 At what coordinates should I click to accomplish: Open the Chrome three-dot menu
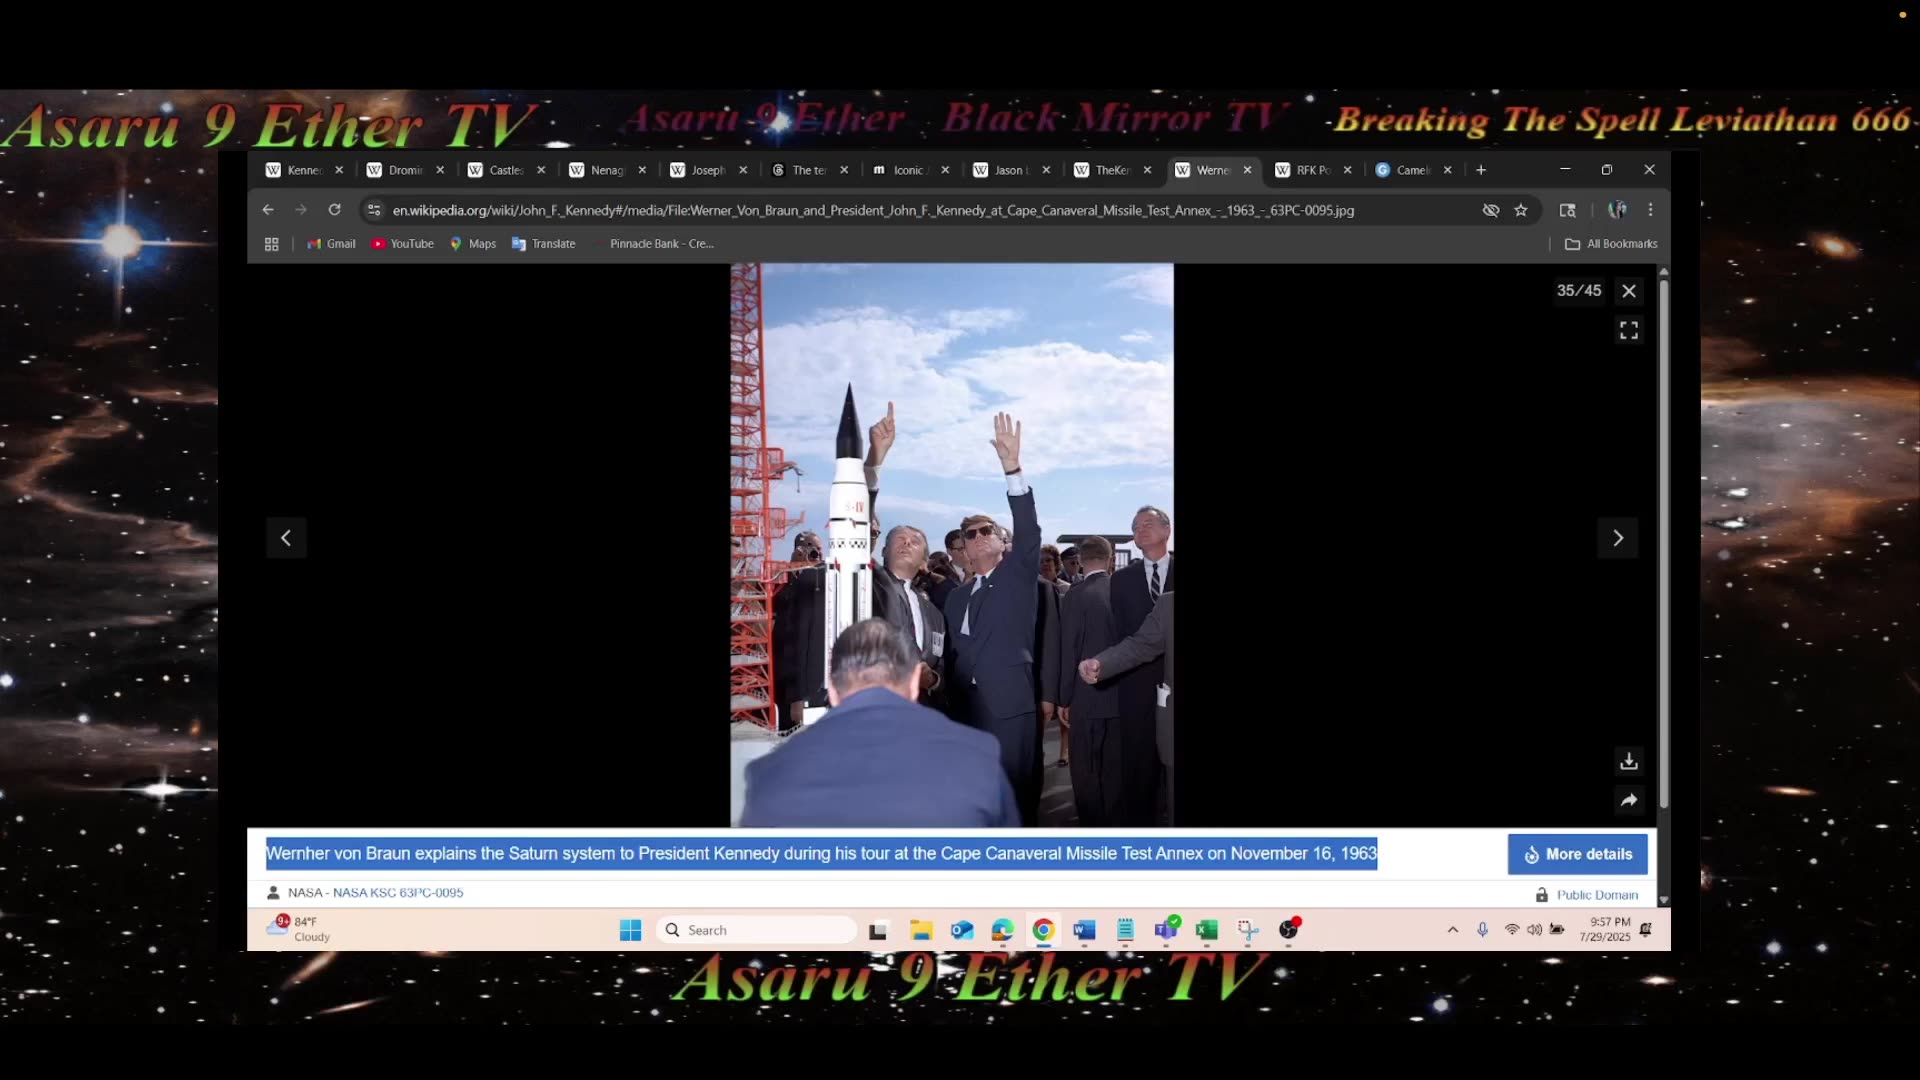tap(1650, 210)
